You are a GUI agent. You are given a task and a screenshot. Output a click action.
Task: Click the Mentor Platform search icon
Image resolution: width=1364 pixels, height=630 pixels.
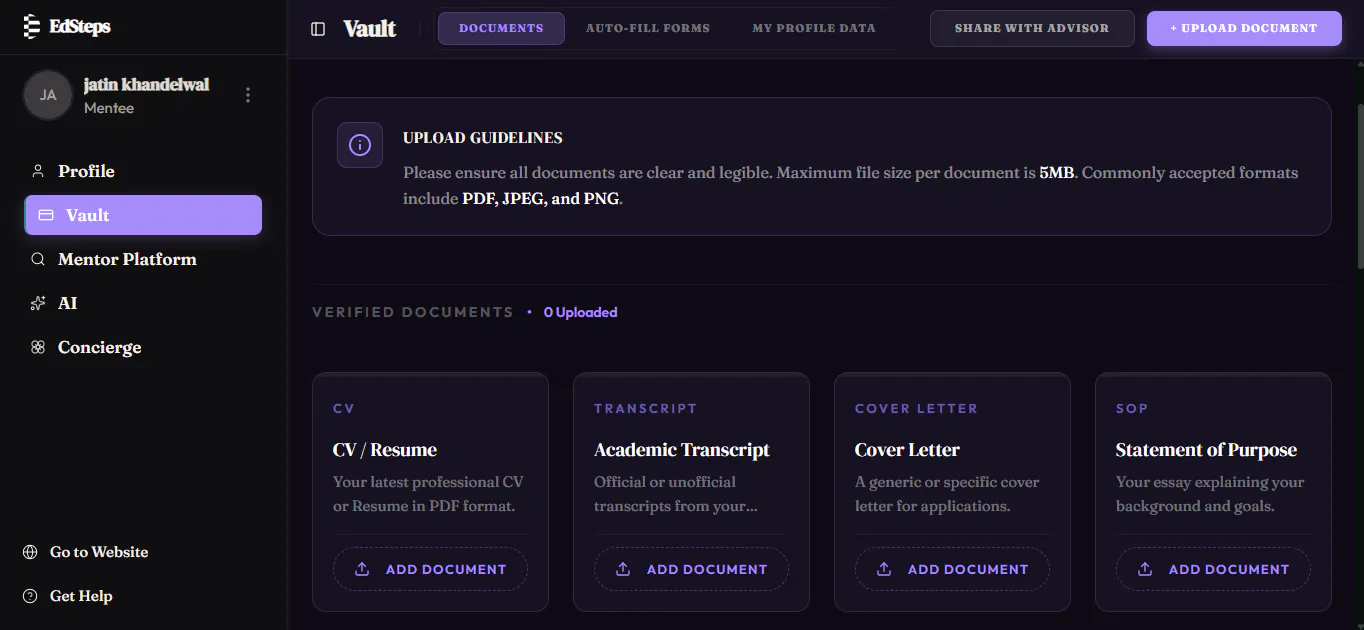pyautogui.click(x=38, y=259)
